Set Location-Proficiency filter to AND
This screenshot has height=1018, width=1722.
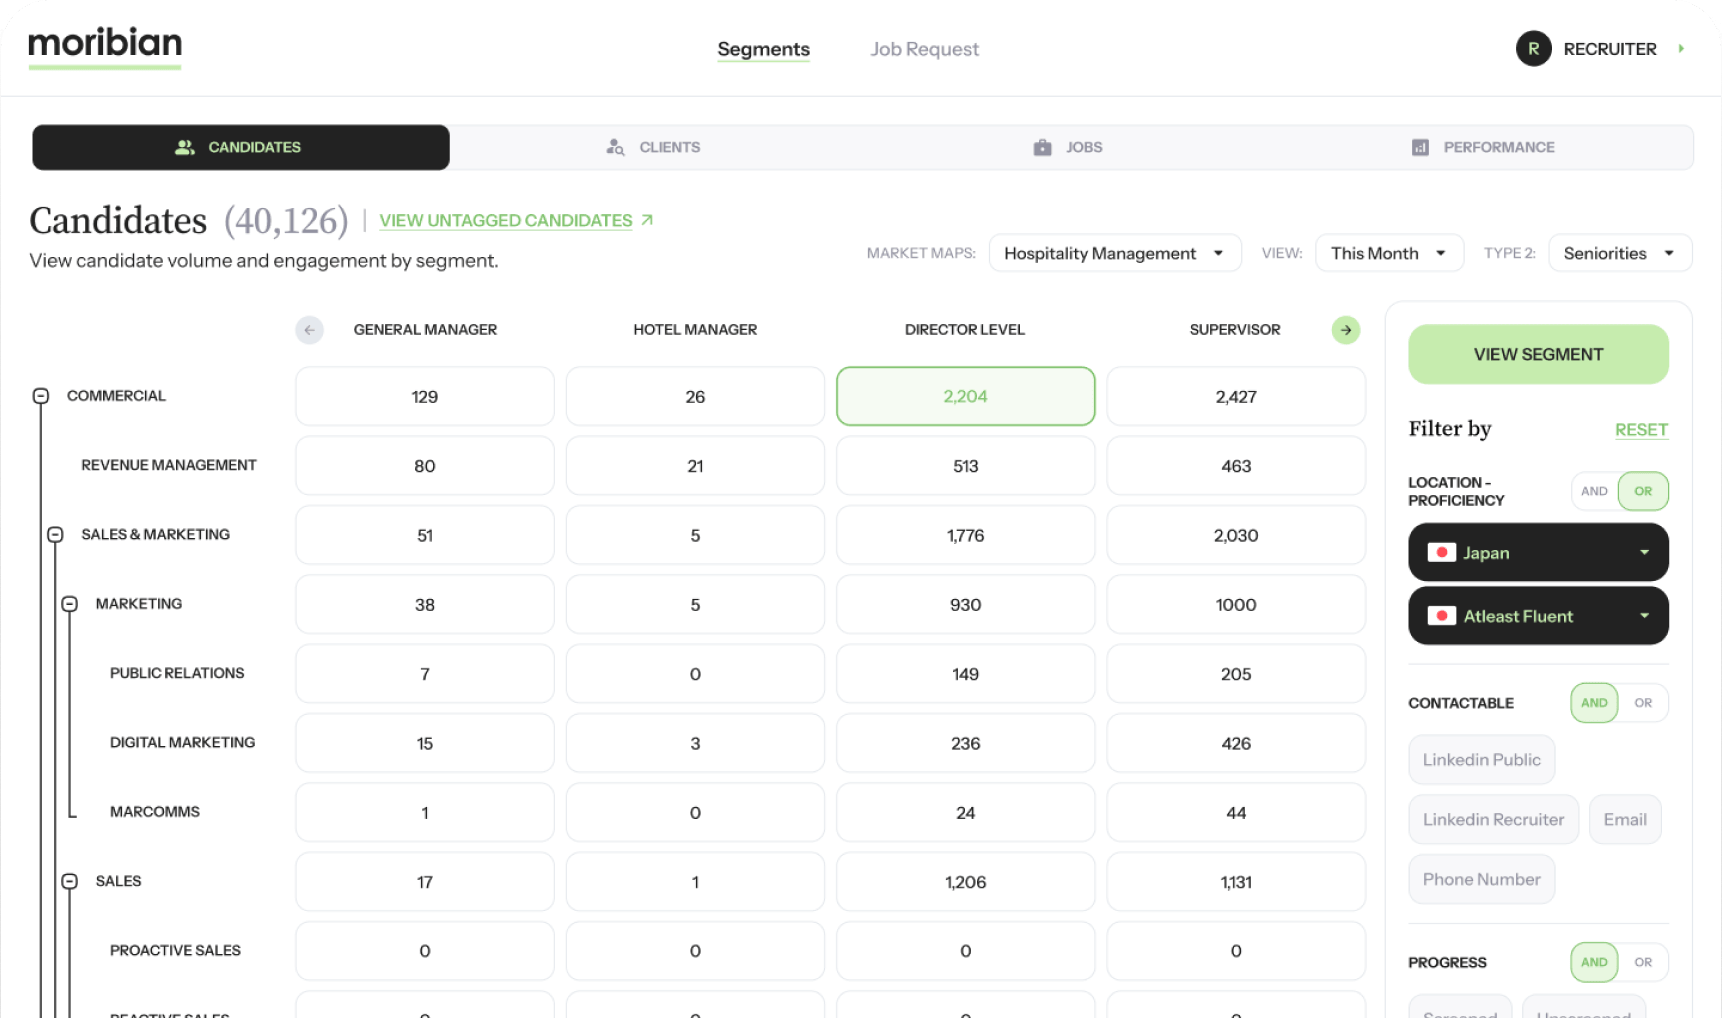(x=1594, y=491)
